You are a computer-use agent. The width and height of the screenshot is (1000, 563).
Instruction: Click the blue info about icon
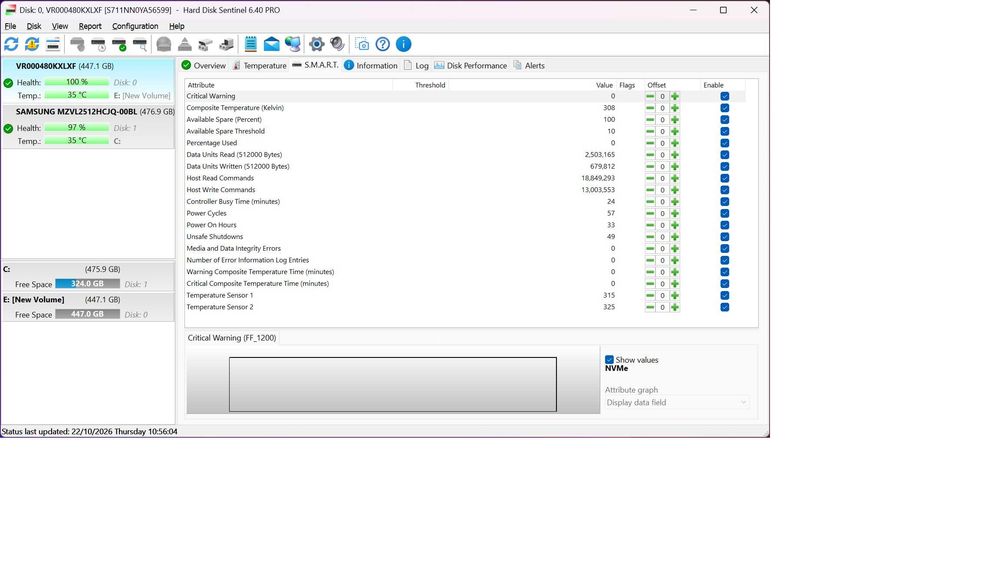(x=404, y=44)
